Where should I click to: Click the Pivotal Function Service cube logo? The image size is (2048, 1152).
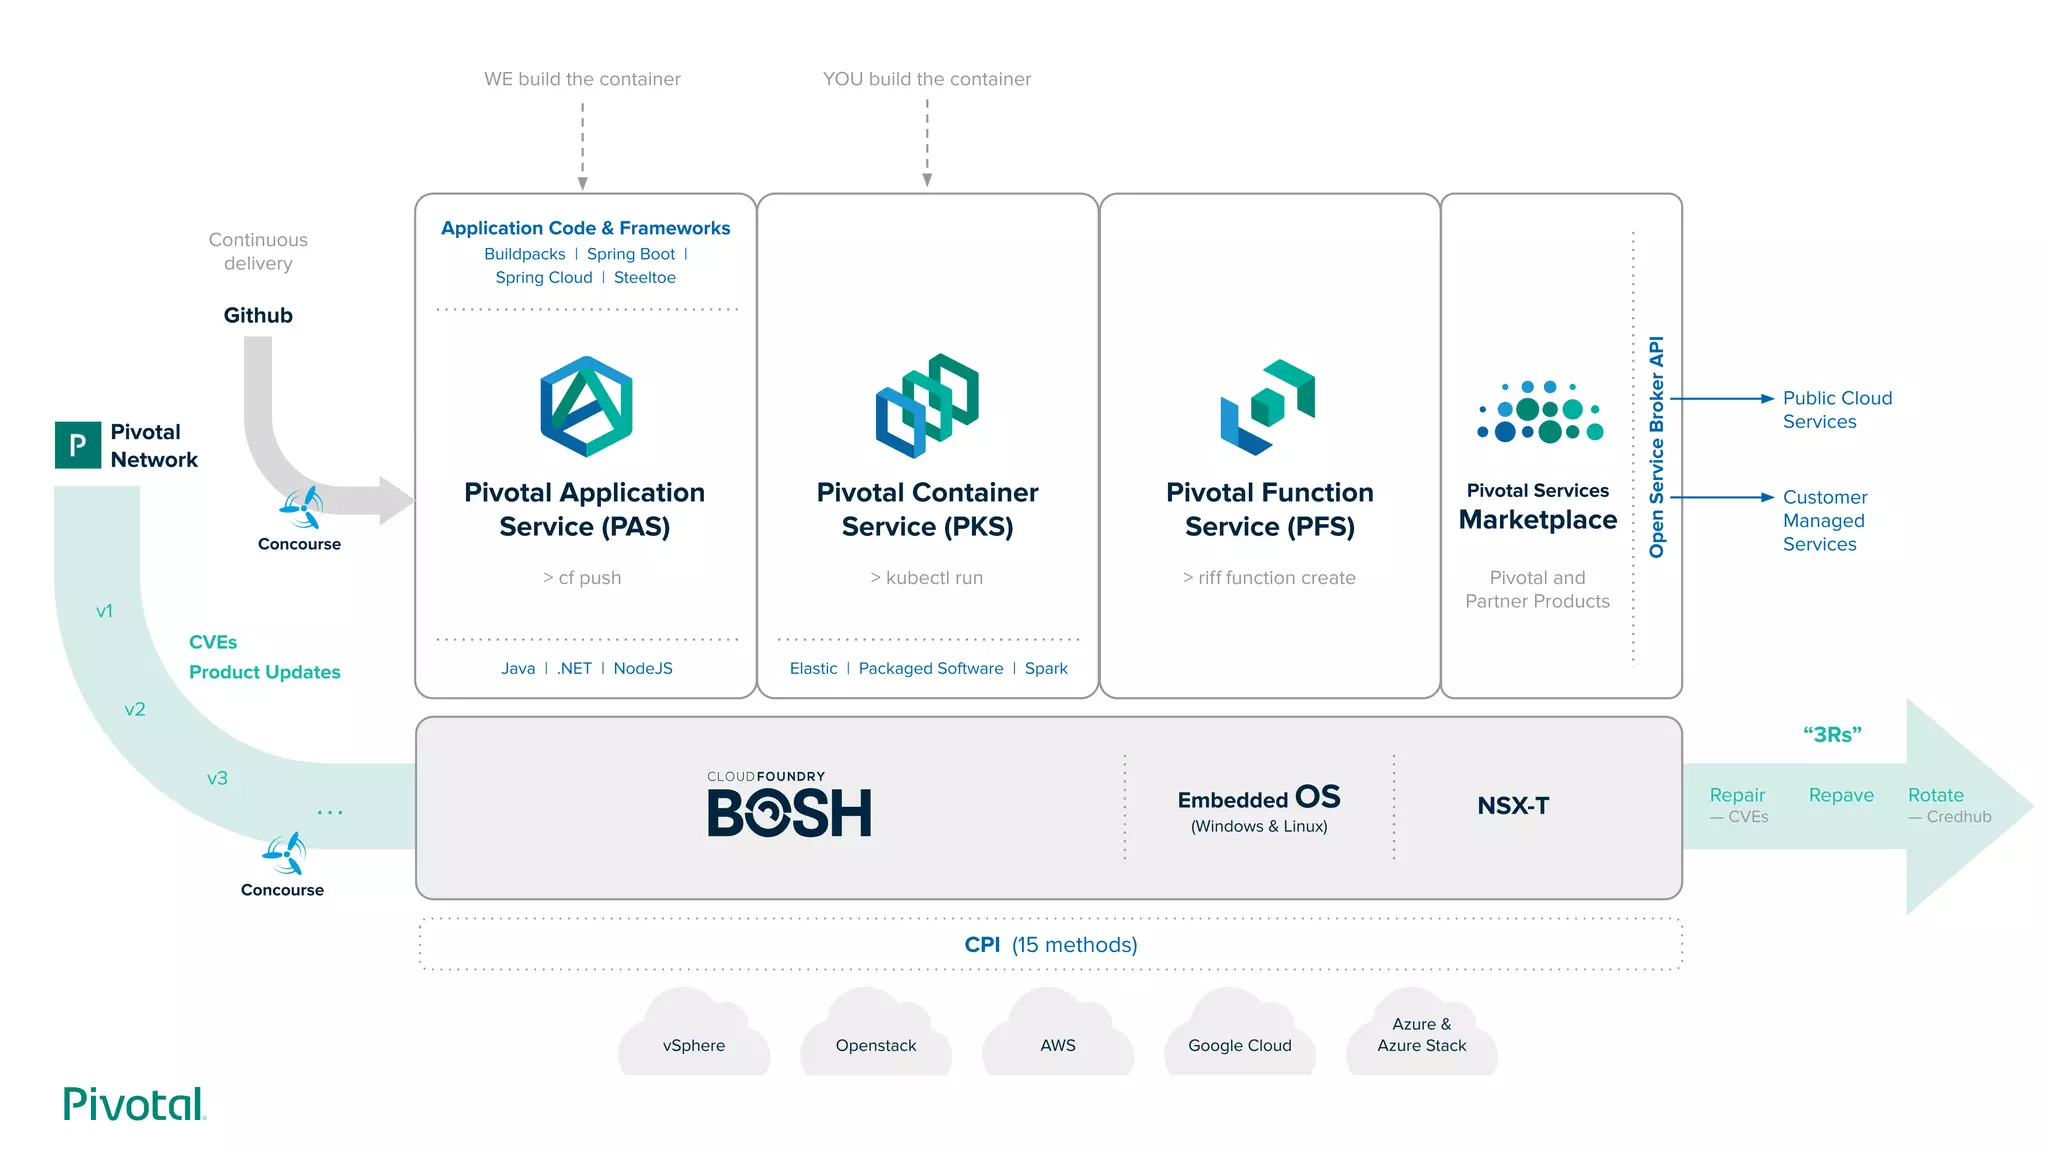tap(1268, 407)
